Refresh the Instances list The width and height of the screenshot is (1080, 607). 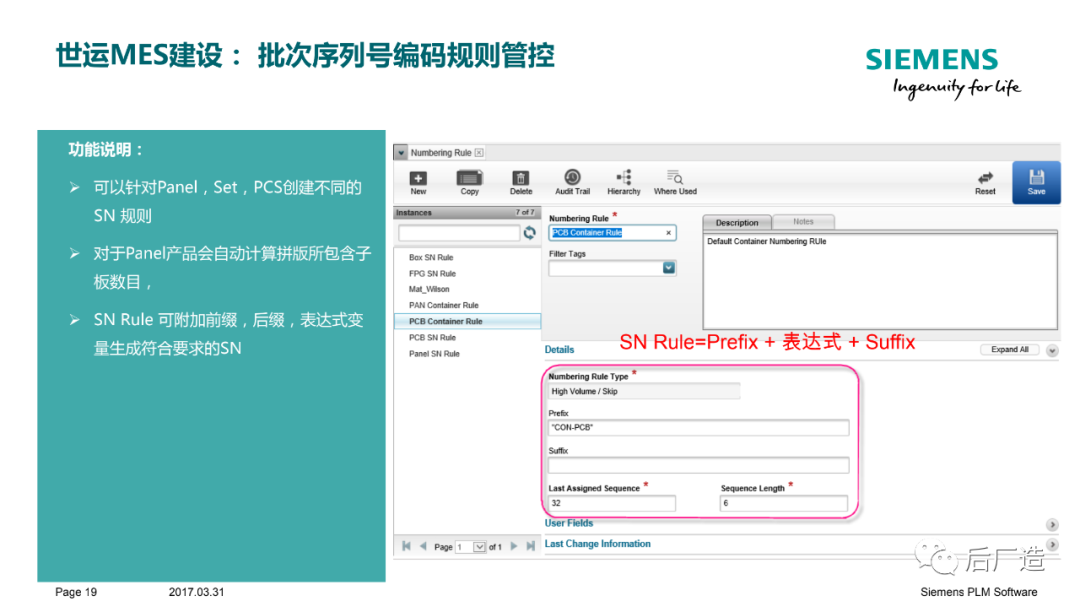click(x=529, y=232)
